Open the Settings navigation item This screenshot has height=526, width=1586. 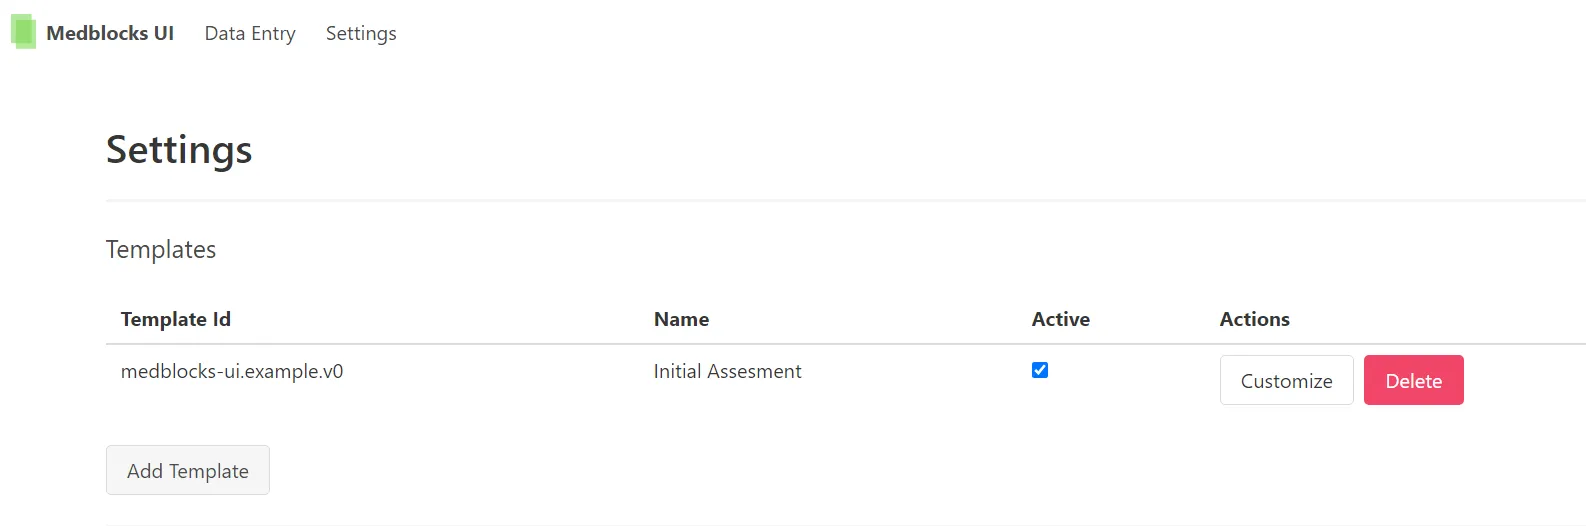click(x=361, y=33)
